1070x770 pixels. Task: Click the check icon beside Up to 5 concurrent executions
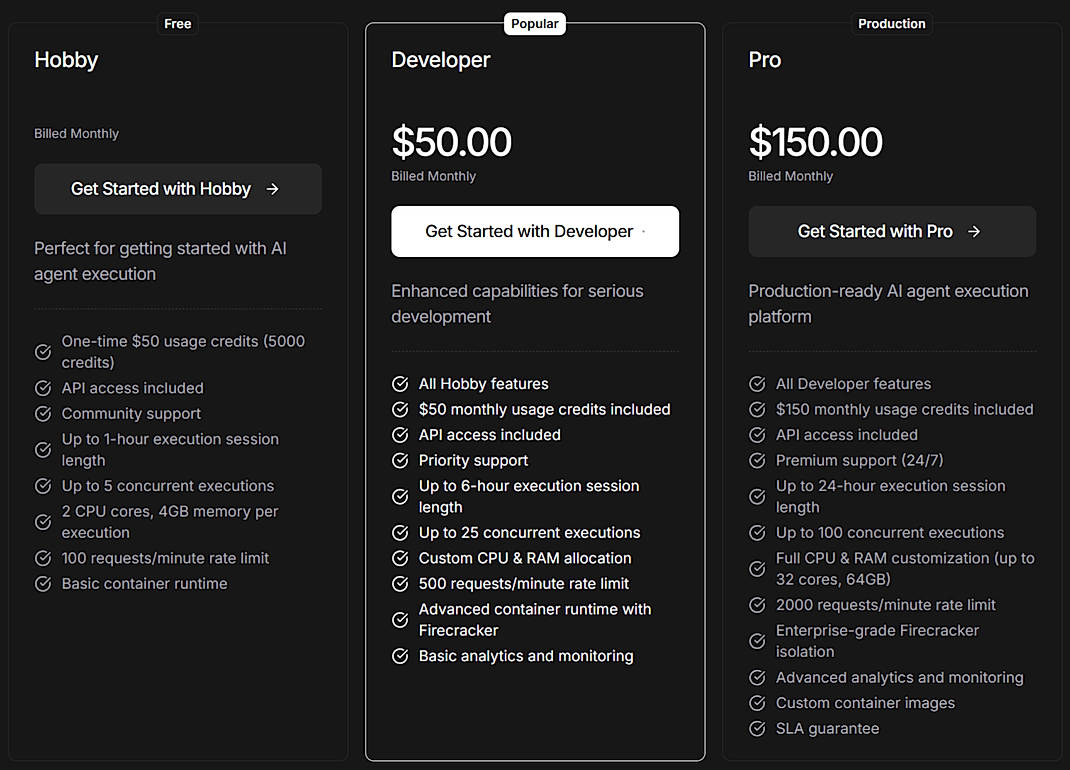[43, 486]
